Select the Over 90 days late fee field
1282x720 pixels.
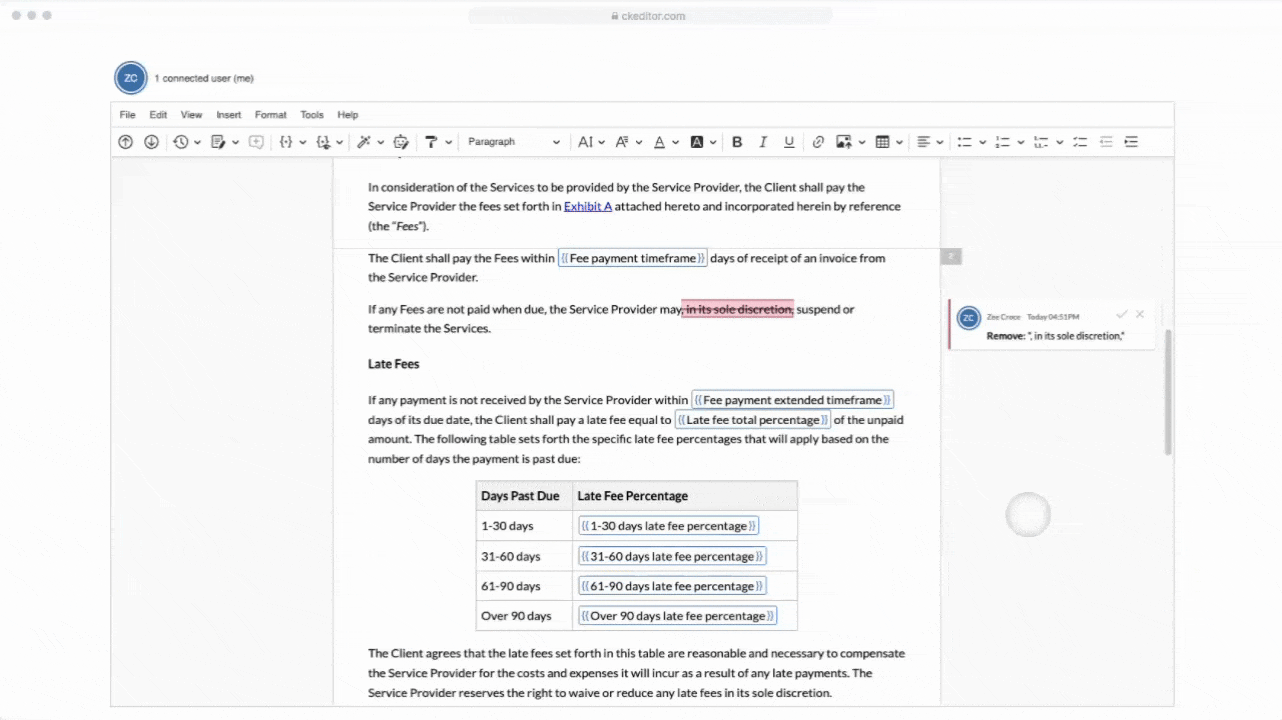point(678,616)
